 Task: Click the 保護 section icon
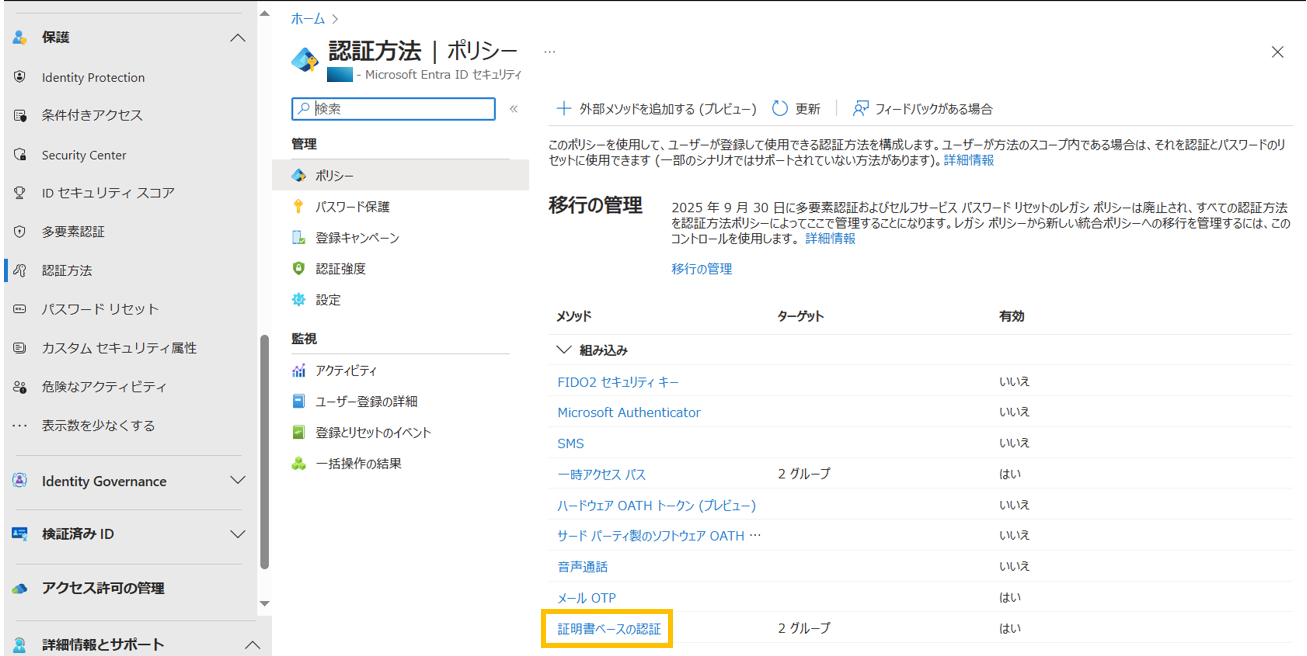click(19, 37)
